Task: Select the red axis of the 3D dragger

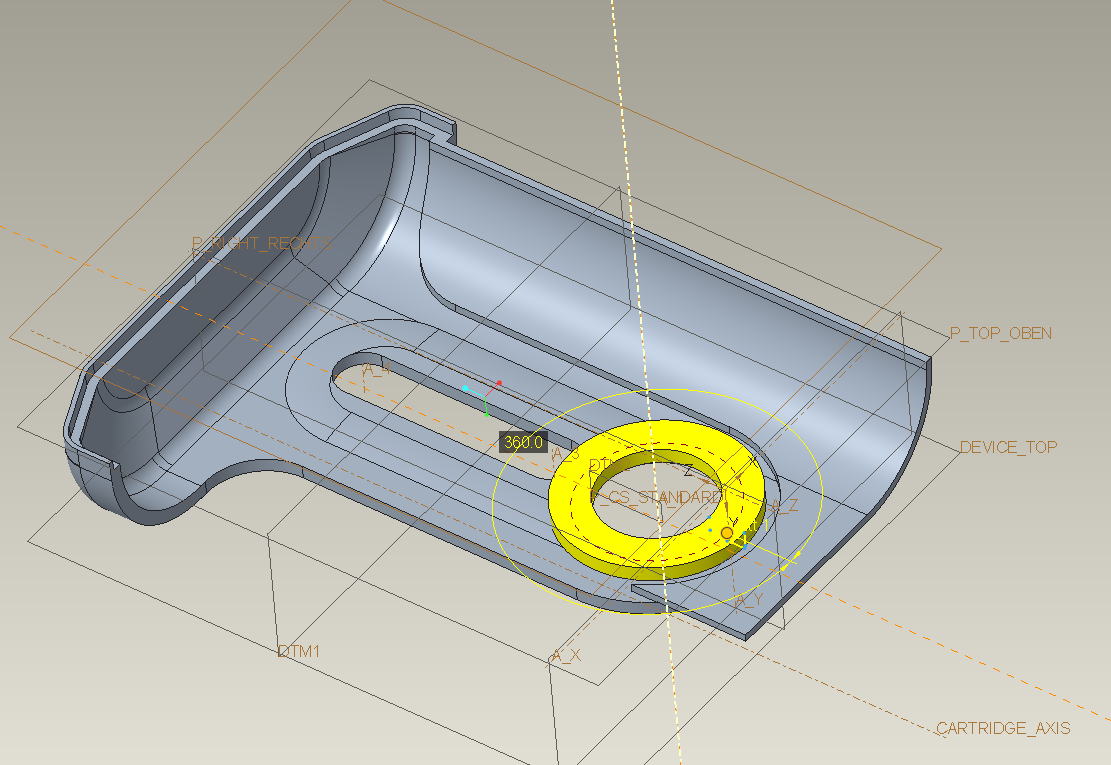Action: pyautogui.click(x=500, y=381)
